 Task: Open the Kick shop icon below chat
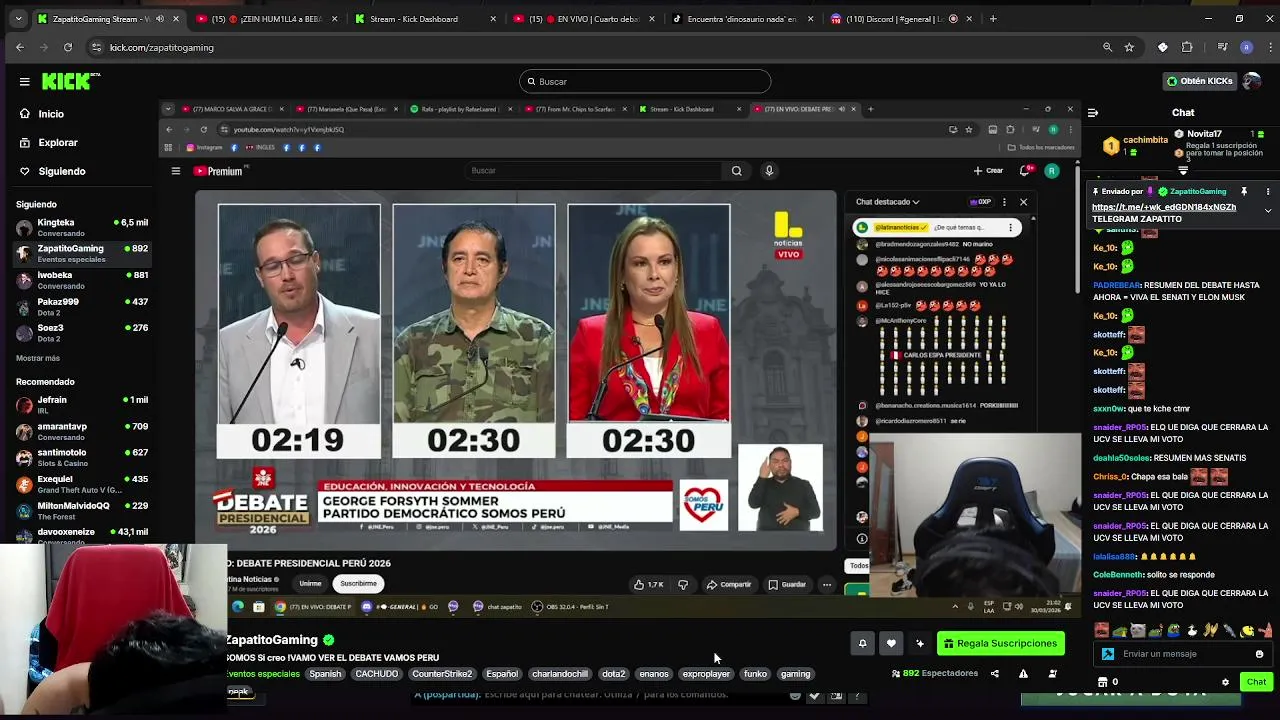(1103, 682)
